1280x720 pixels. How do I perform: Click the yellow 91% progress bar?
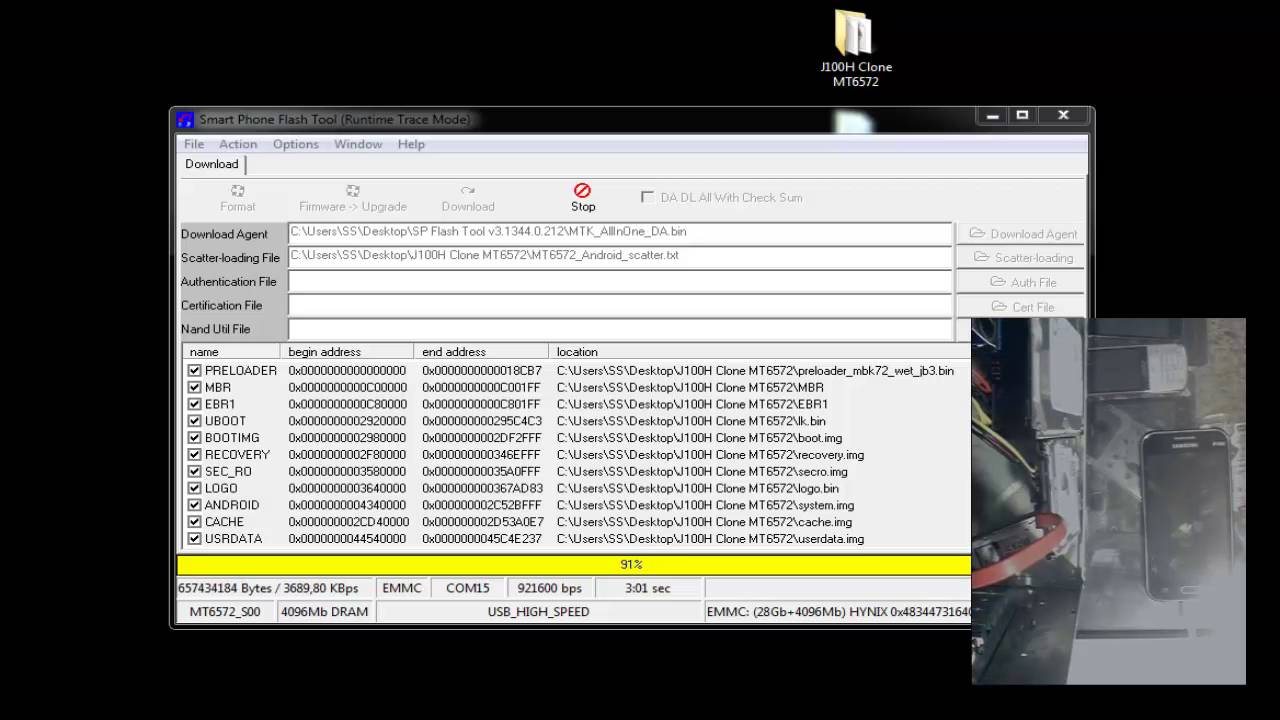(x=574, y=565)
